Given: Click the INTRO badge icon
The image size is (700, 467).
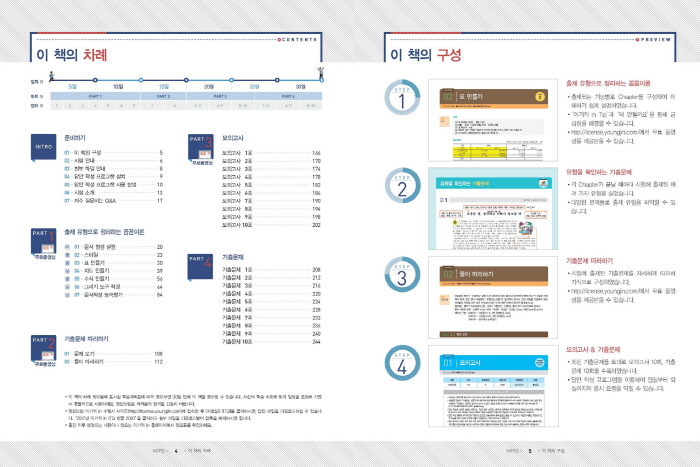Looking at the screenshot, I should point(43,147).
